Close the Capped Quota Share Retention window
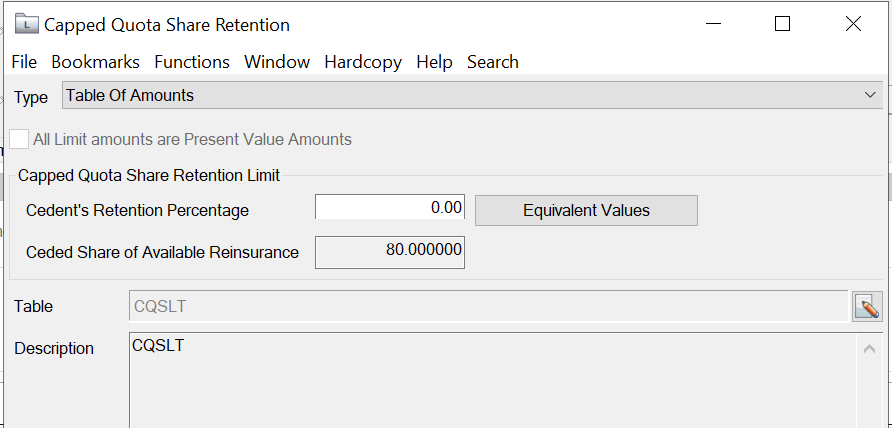892x428 pixels. coord(853,25)
